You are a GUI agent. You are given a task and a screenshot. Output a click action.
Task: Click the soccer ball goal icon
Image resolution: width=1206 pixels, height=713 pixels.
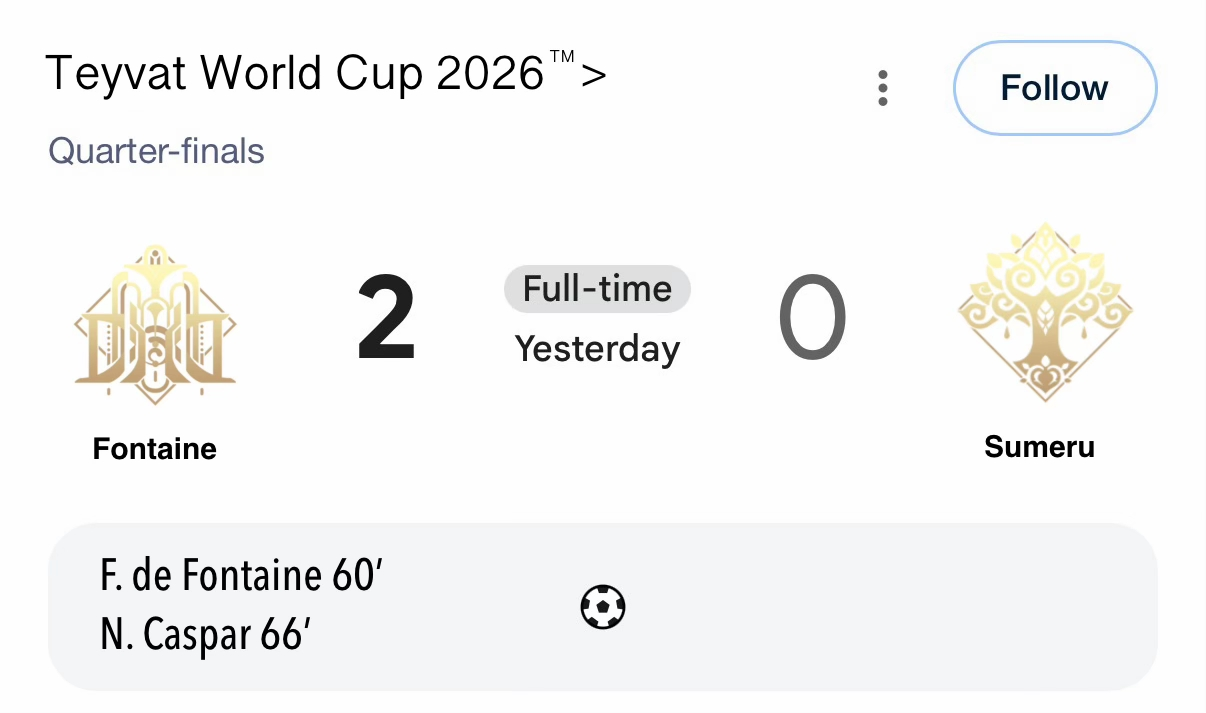pos(603,606)
